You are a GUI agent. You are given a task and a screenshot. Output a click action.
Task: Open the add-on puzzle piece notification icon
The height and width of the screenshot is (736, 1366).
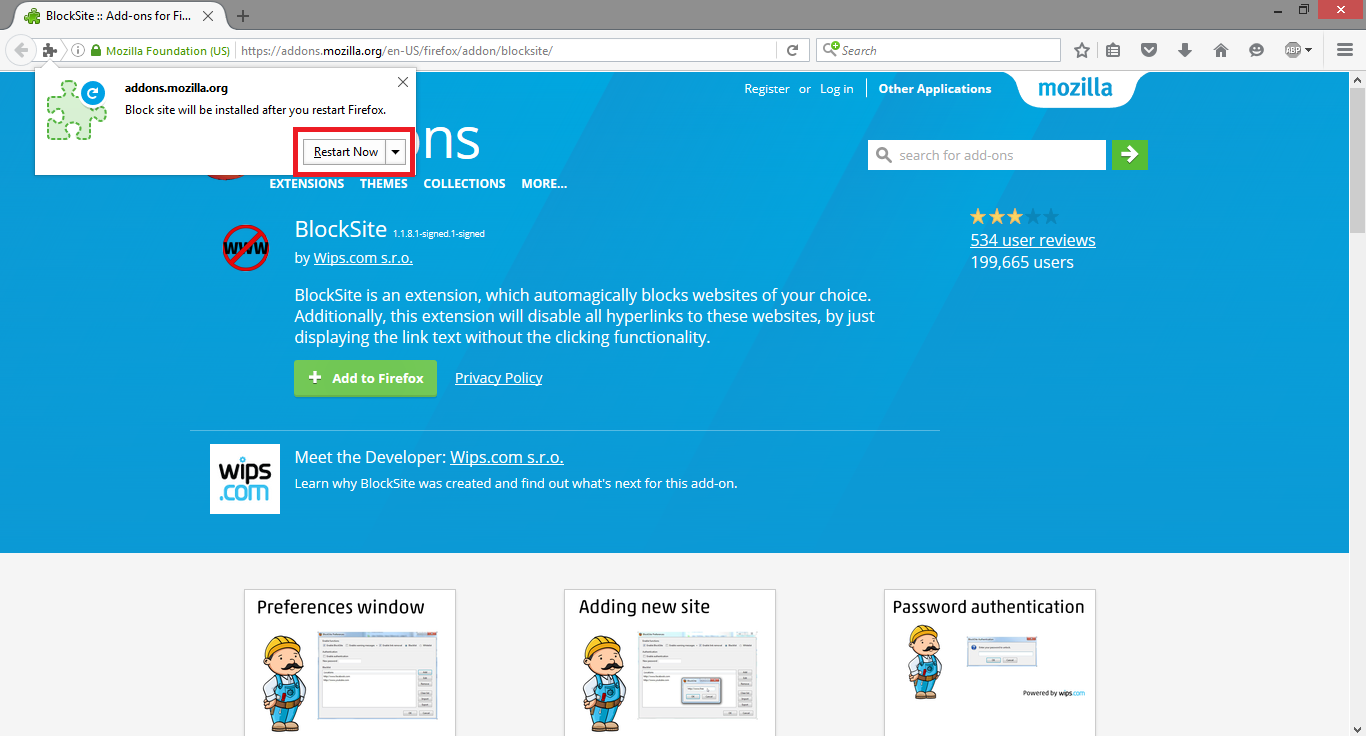coord(50,50)
